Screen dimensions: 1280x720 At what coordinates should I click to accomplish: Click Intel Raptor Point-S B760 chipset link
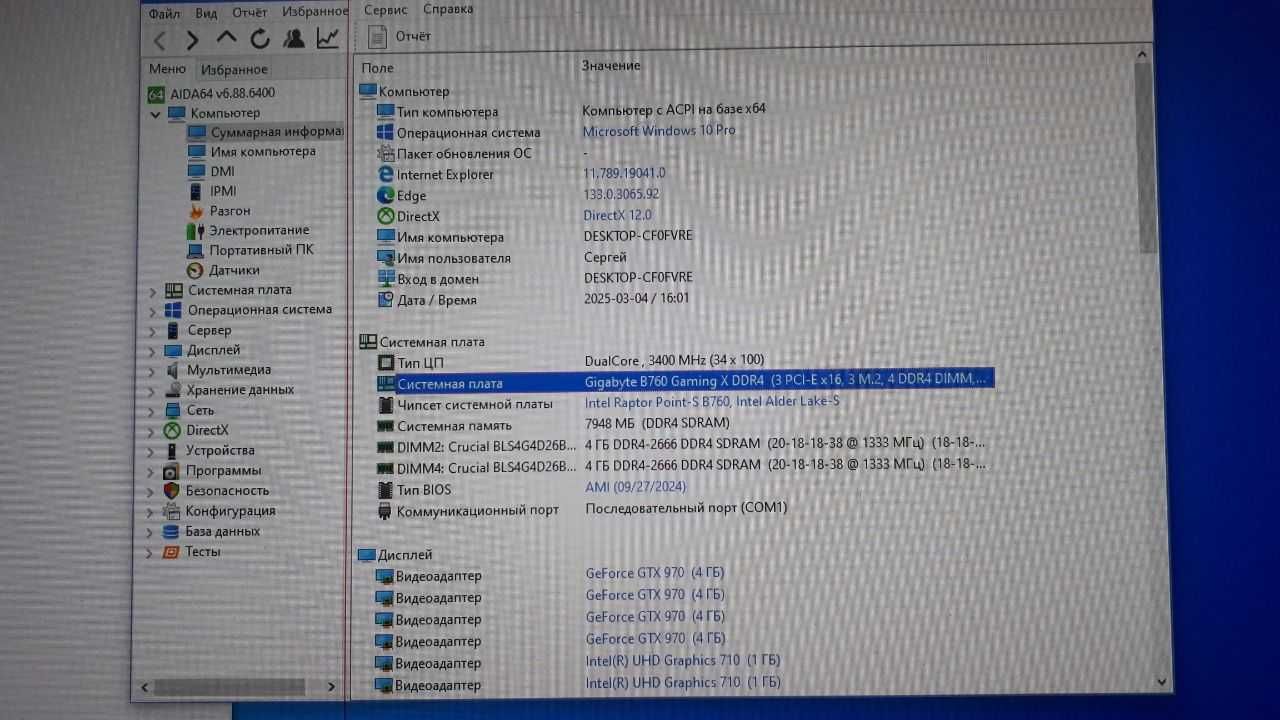(x=712, y=402)
